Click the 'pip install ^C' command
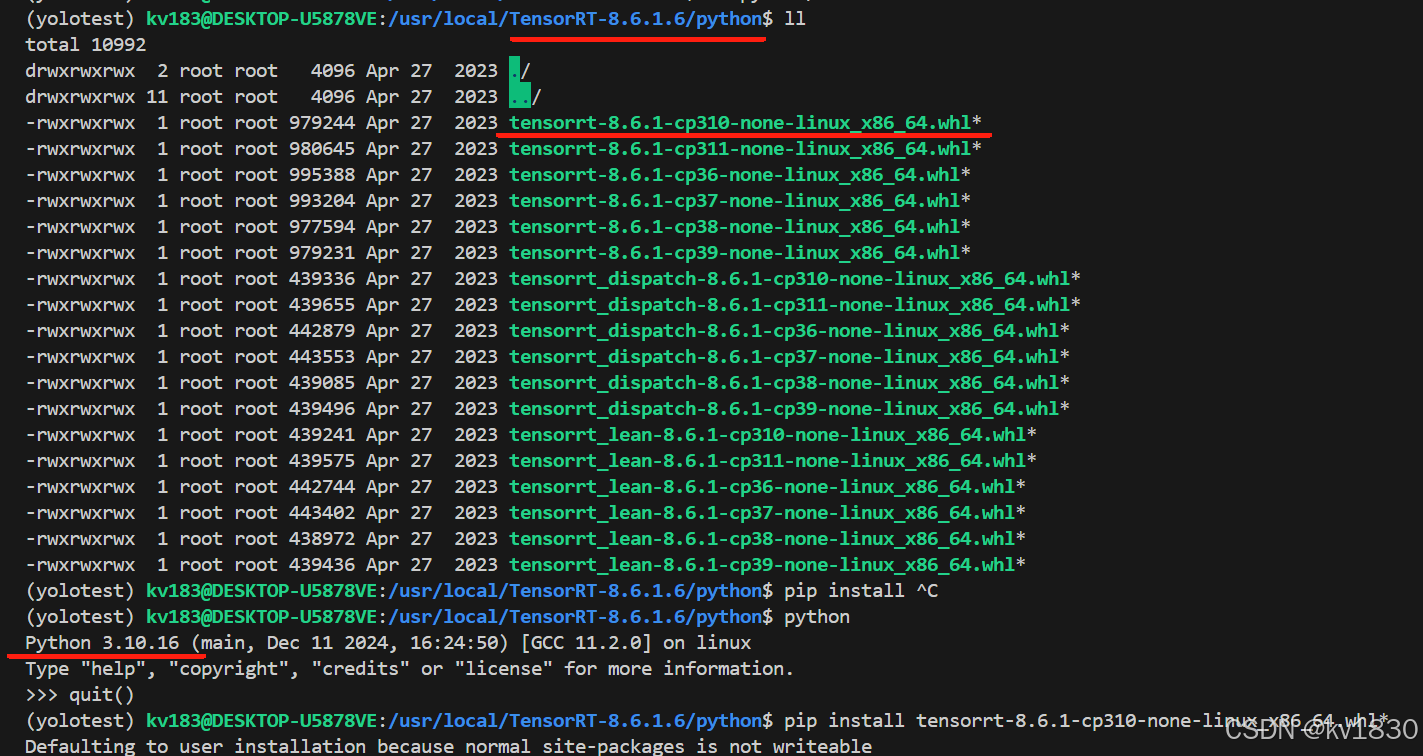Image resolution: width=1423 pixels, height=756 pixels. (x=861, y=591)
